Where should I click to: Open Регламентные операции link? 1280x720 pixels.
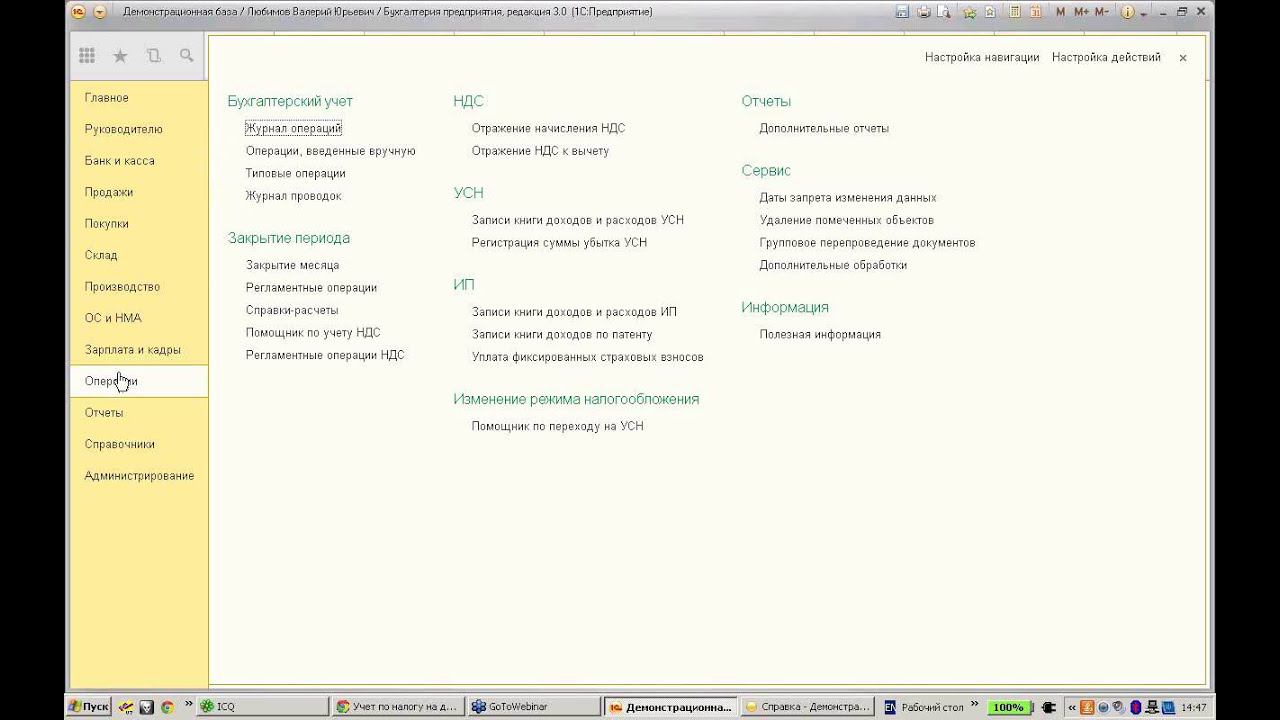(x=312, y=288)
